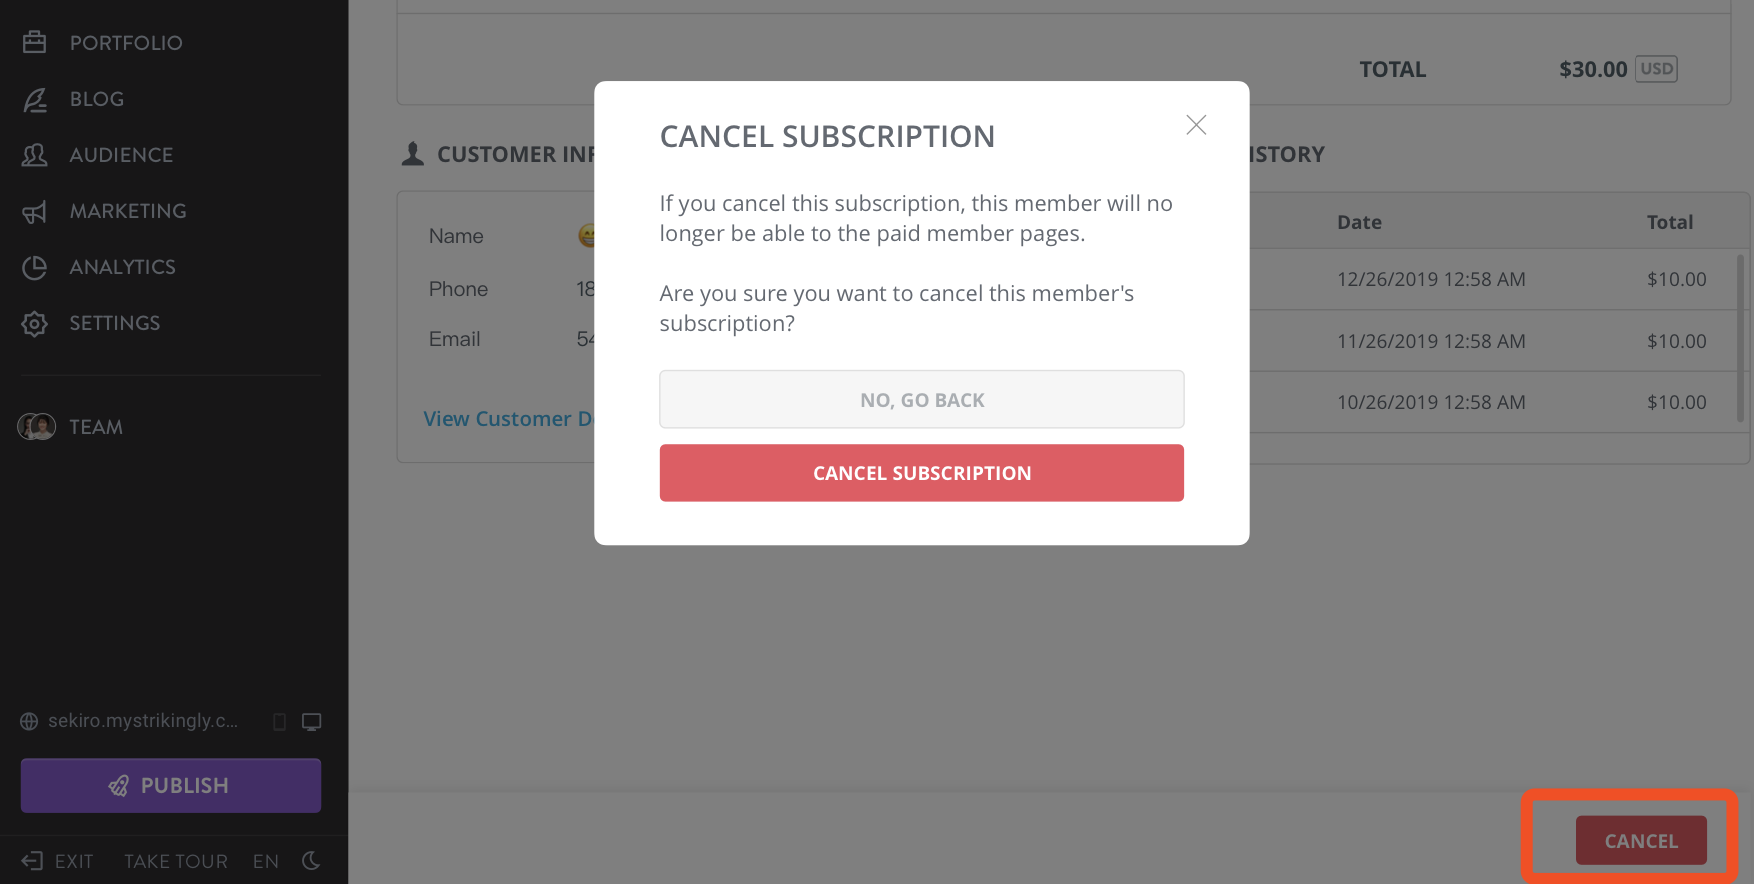
Task: Toggle dark mode moon icon
Action: click(311, 861)
